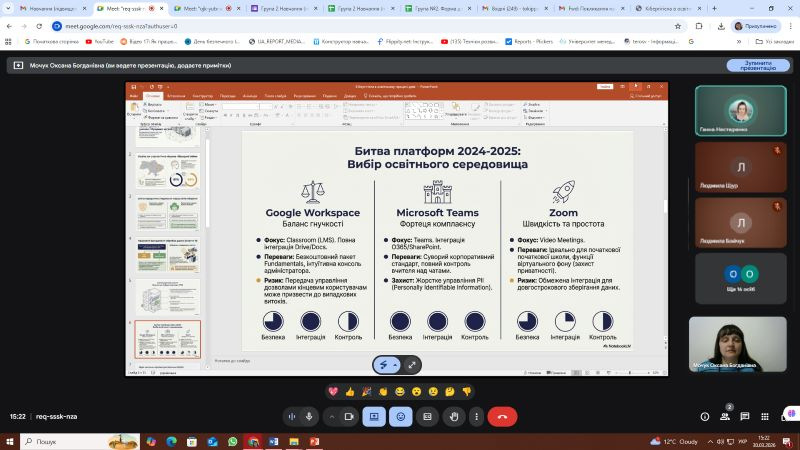Open the Windows notifications center icon
The width and height of the screenshot is (800, 450).
tap(787, 441)
